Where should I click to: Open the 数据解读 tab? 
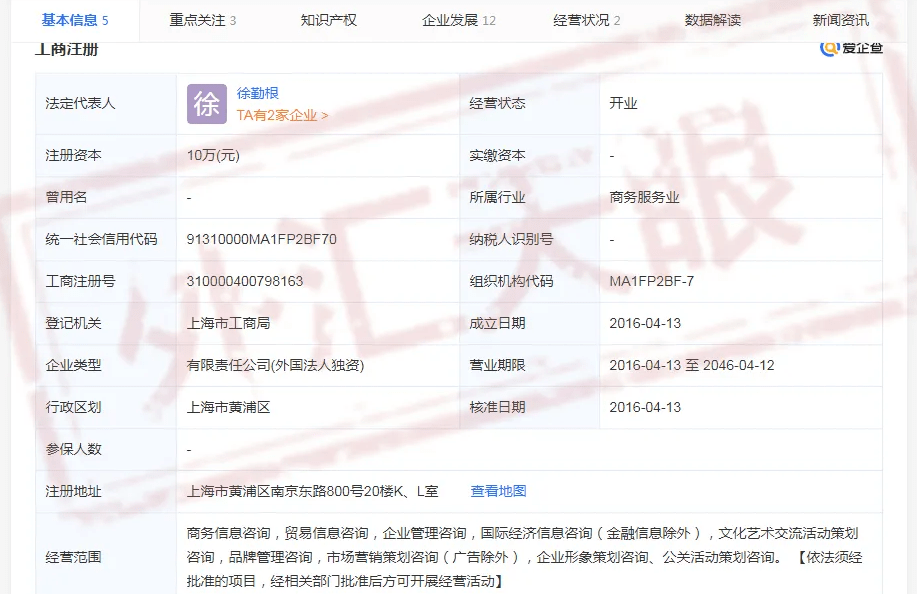712,20
